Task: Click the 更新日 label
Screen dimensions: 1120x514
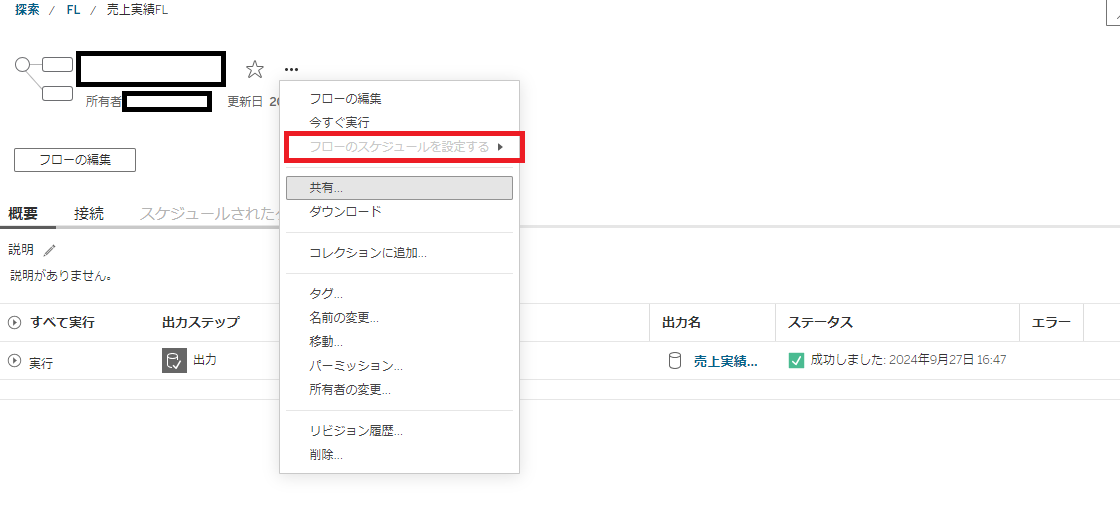Action: pos(245,101)
